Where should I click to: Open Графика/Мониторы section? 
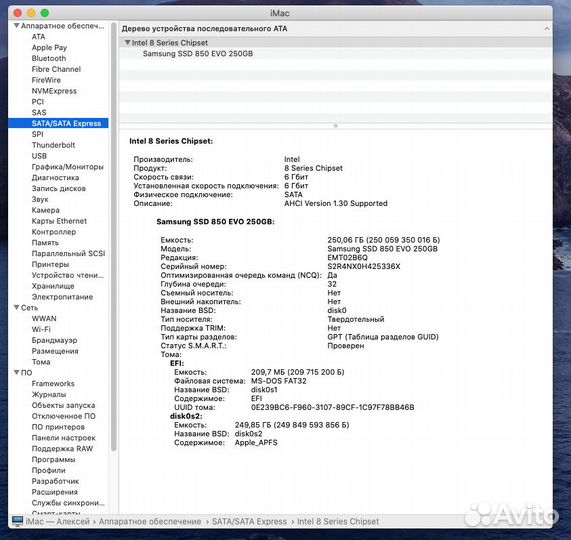click(67, 167)
